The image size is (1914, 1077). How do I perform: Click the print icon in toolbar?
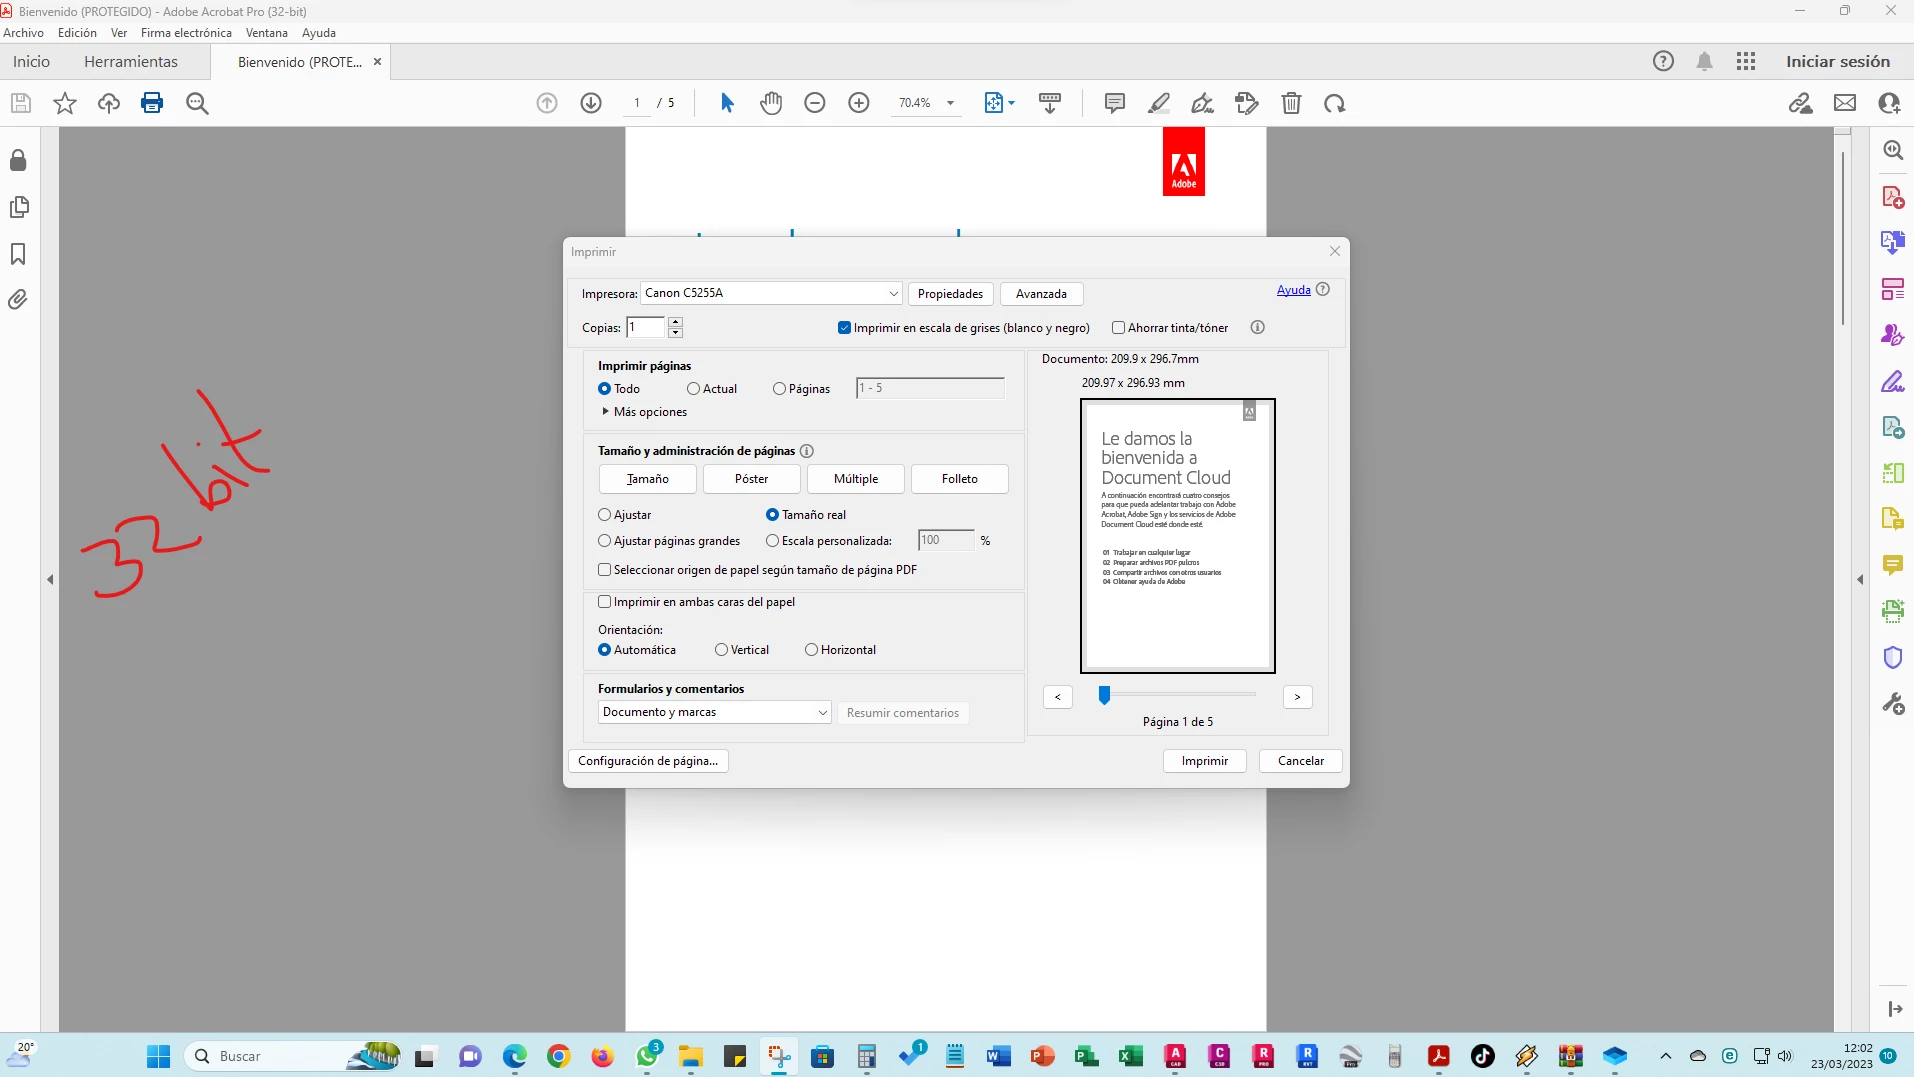coord(152,103)
